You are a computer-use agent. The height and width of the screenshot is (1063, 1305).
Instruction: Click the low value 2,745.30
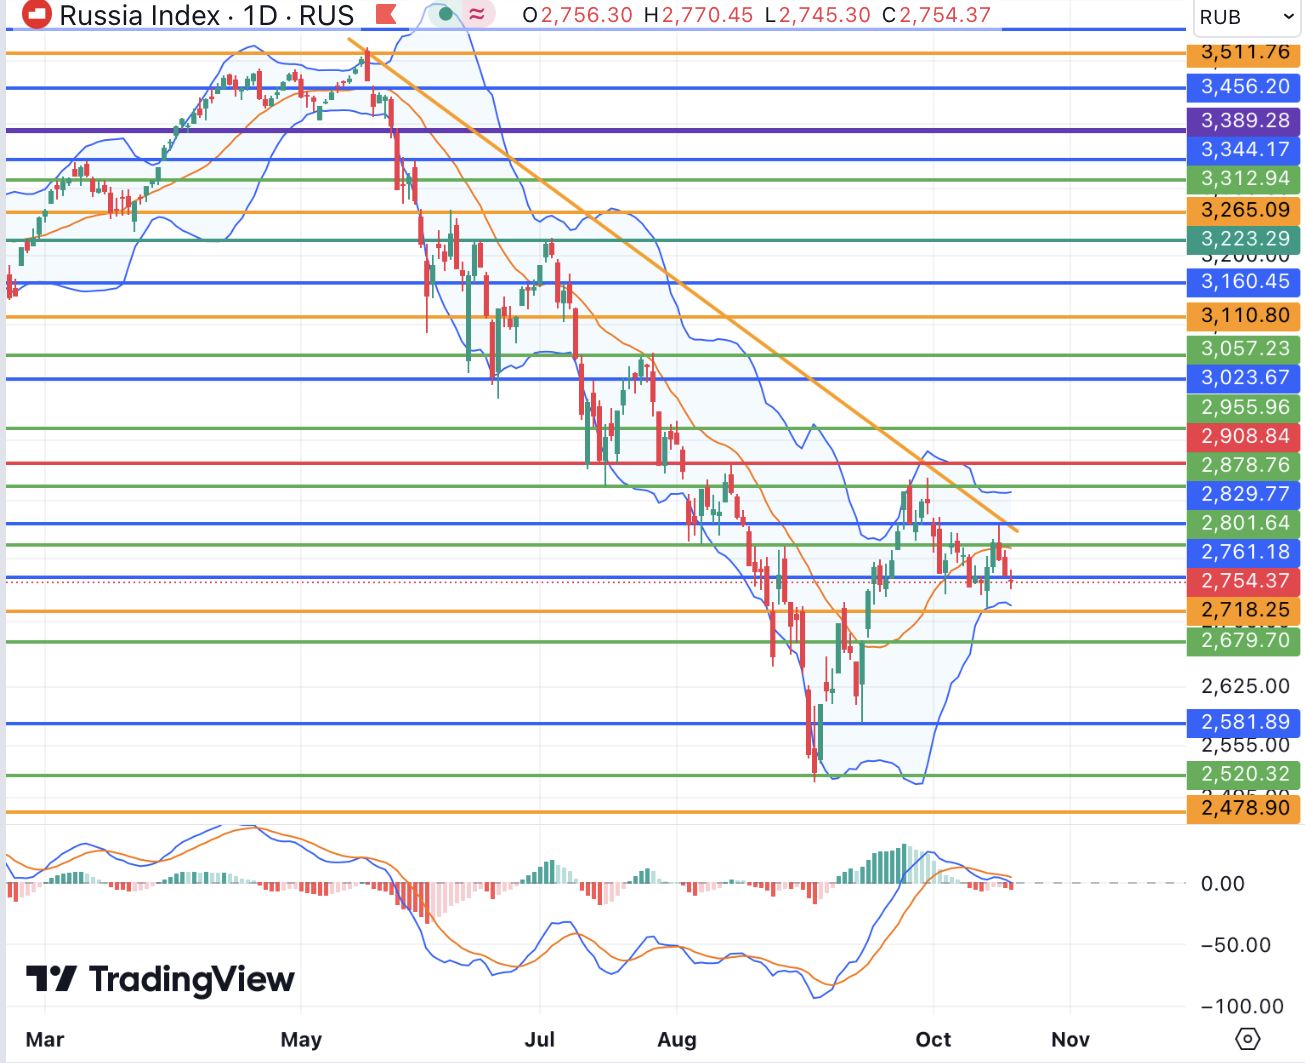click(825, 15)
